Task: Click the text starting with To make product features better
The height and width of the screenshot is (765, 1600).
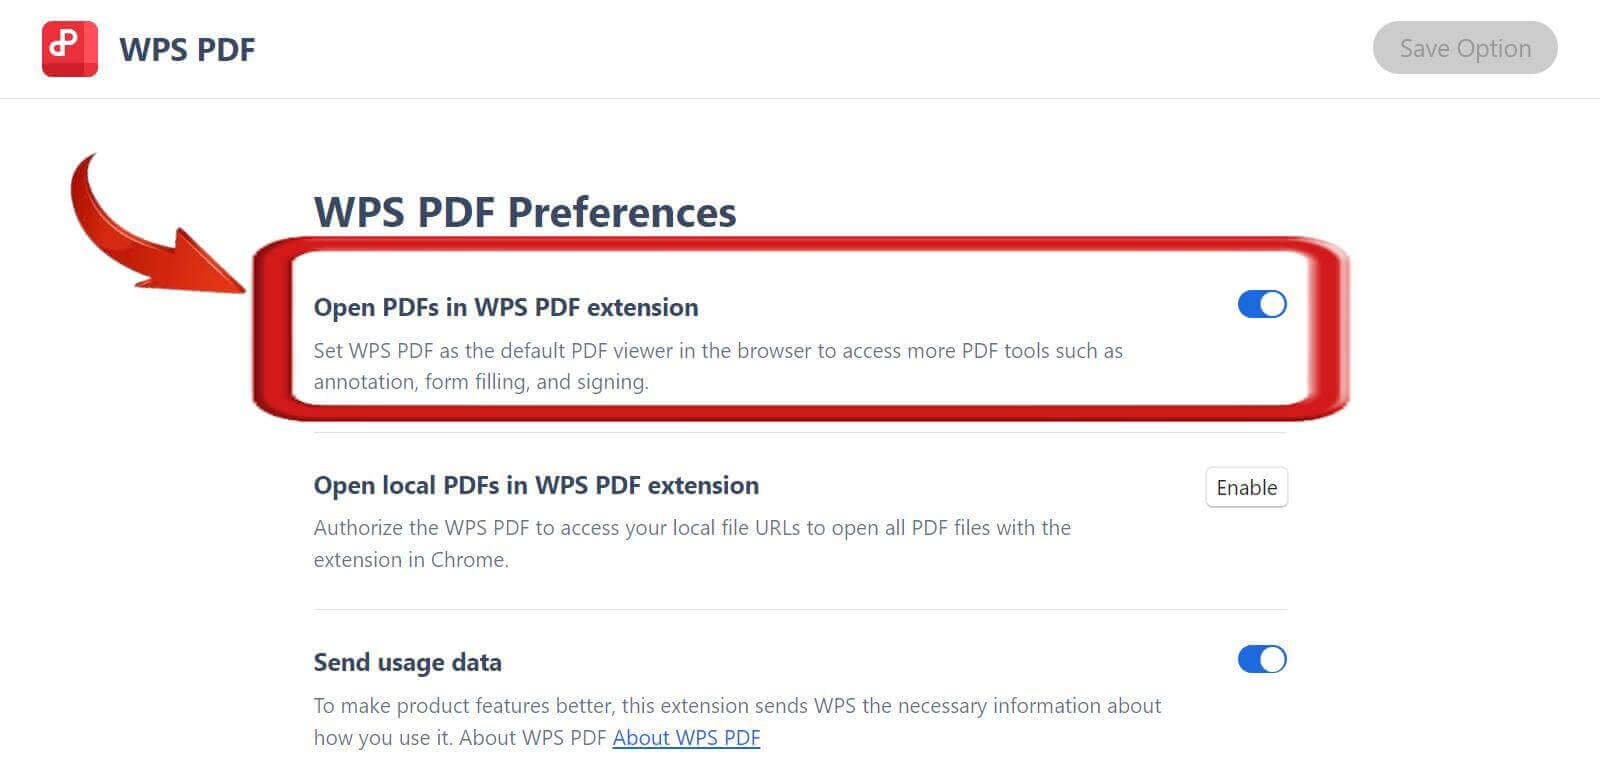Action: pos(736,706)
